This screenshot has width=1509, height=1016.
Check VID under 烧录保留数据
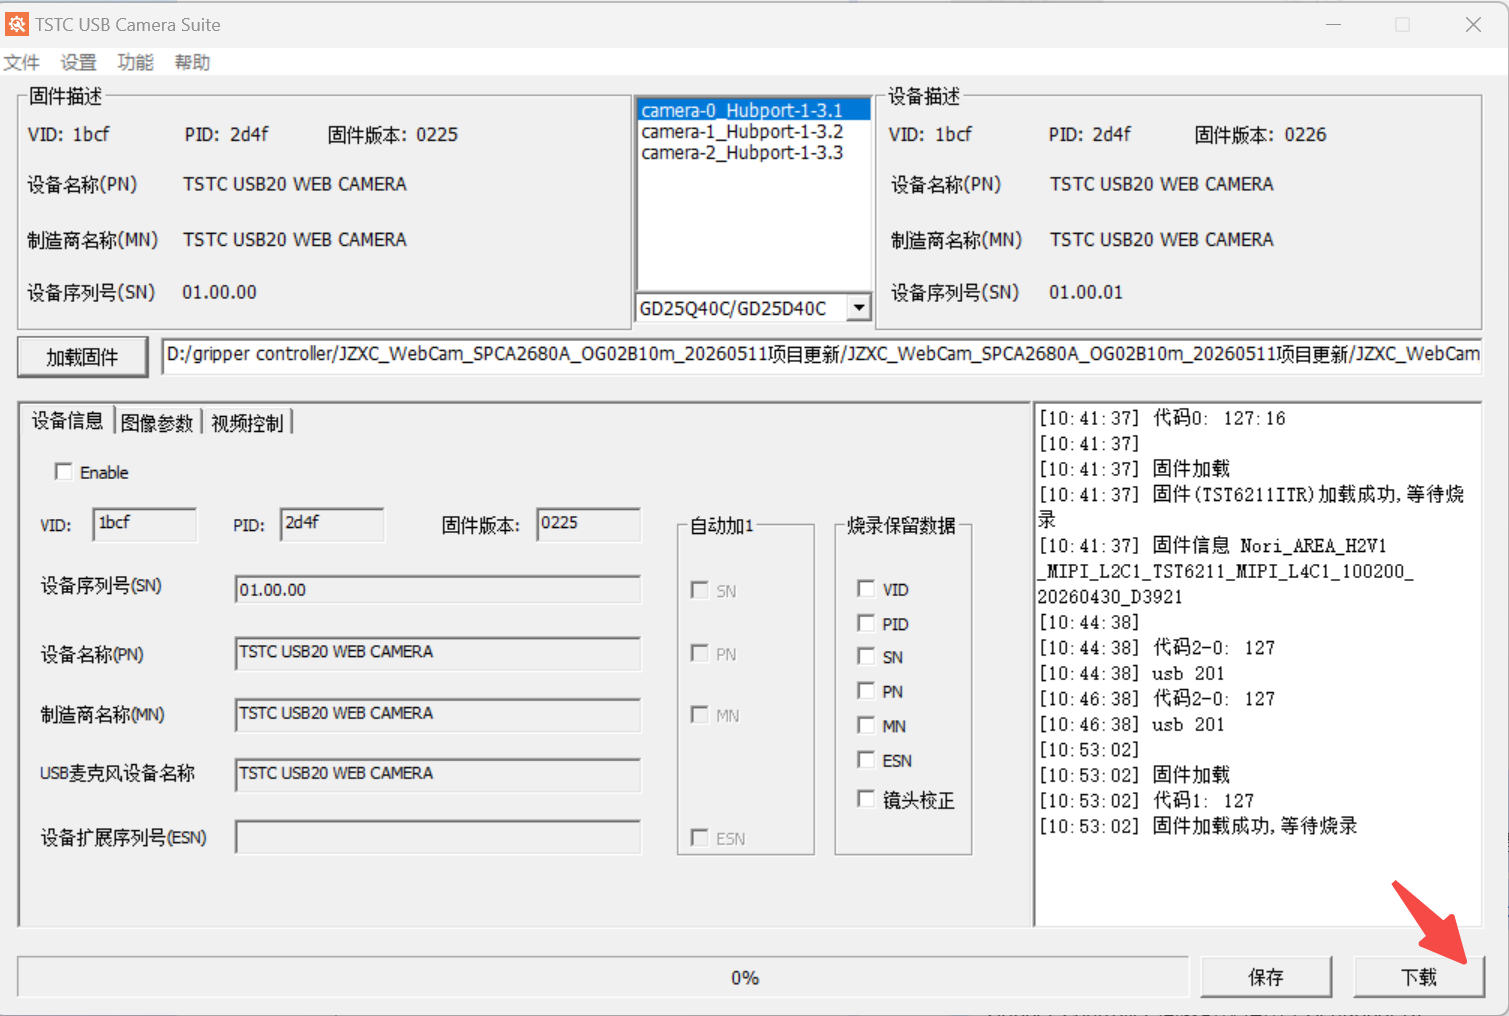[x=866, y=589]
